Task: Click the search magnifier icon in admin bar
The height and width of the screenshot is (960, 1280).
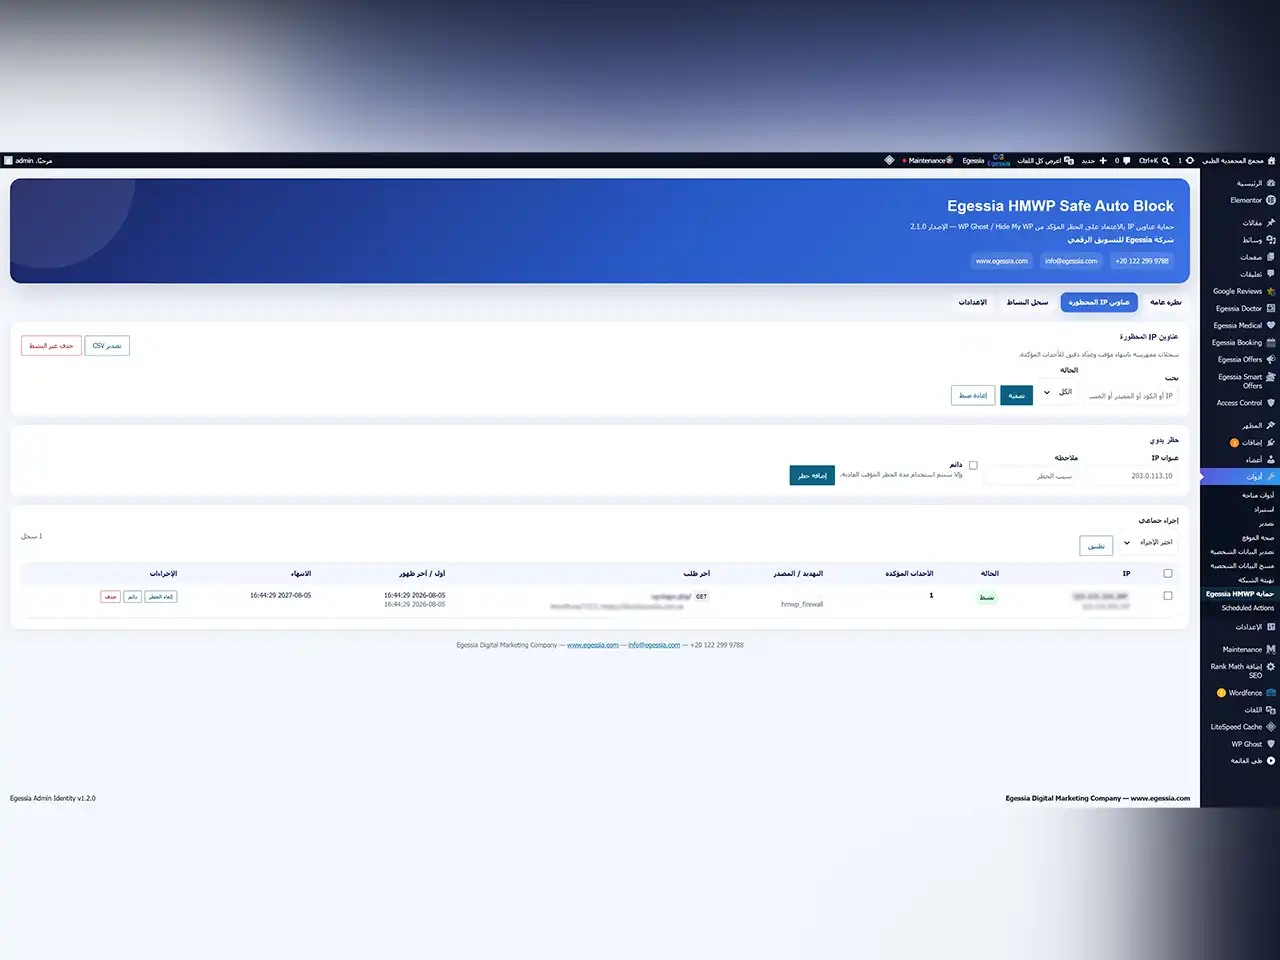Action: (1166, 160)
